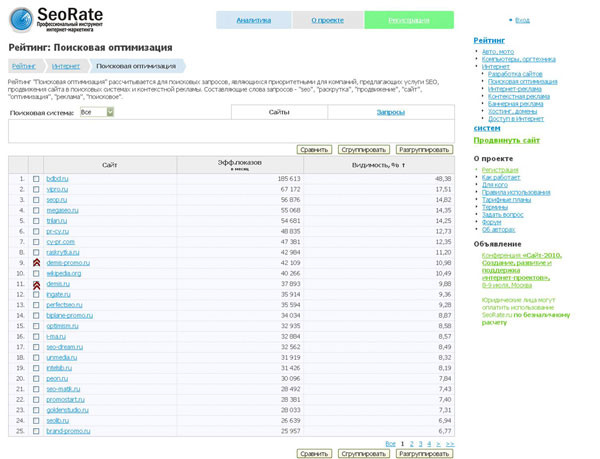Open the Компьютеры, оргтехника category link
The image size is (600, 459).
[518, 59]
